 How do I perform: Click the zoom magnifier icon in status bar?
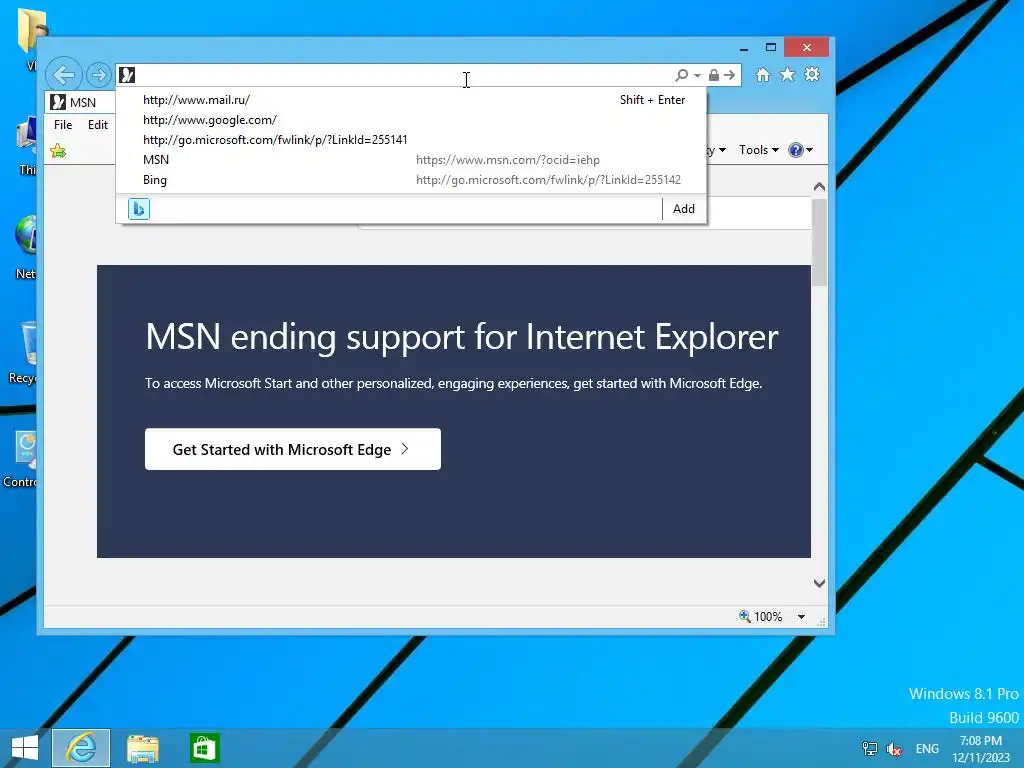coord(744,616)
